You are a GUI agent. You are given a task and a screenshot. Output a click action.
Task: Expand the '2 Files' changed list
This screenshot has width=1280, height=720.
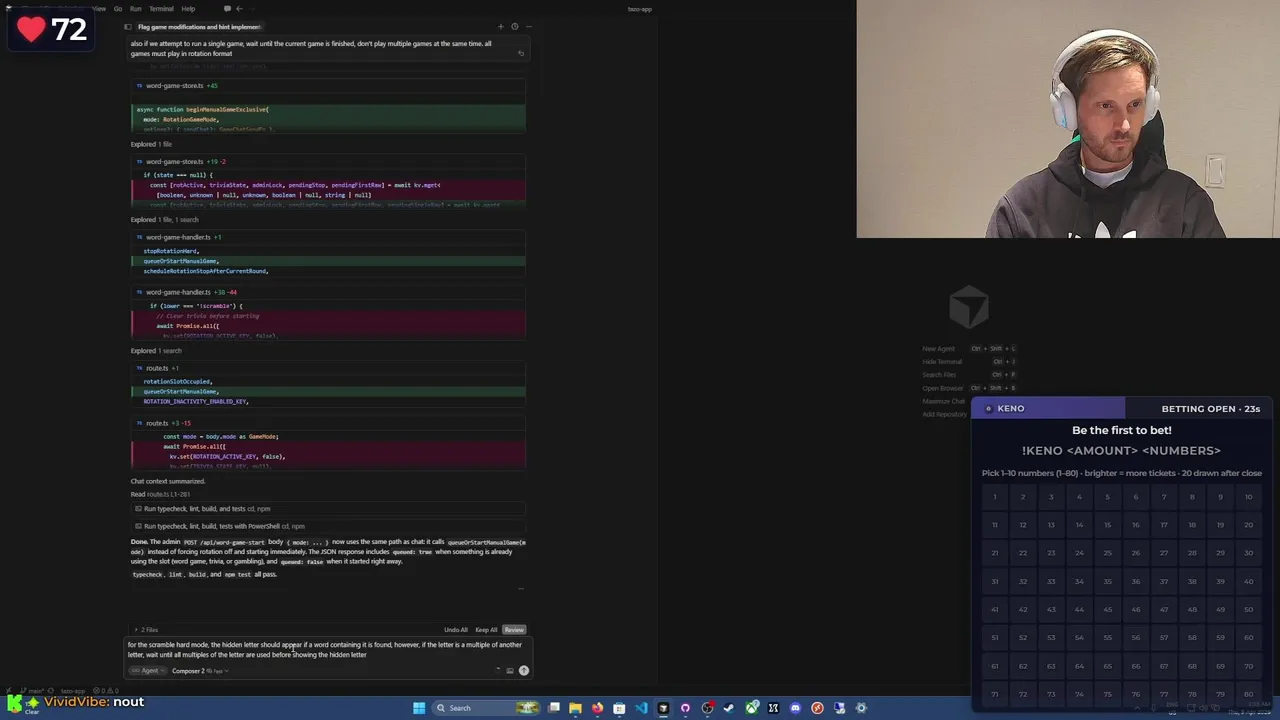point(146,630)
